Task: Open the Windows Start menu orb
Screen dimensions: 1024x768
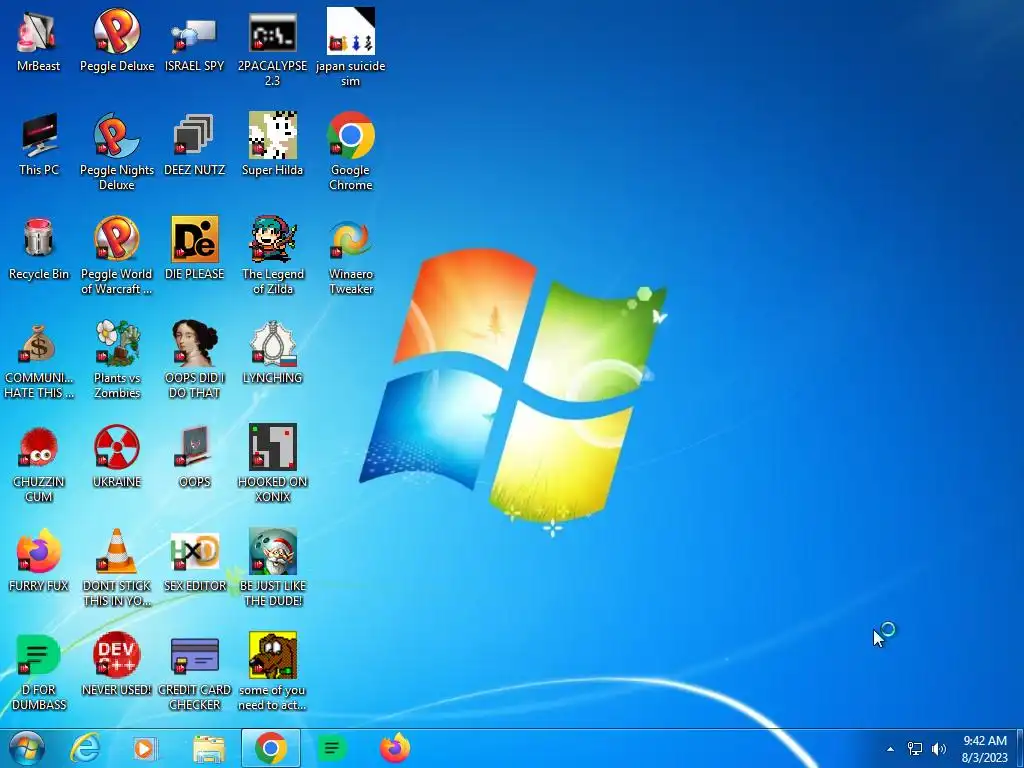Action: click(27, 748)
